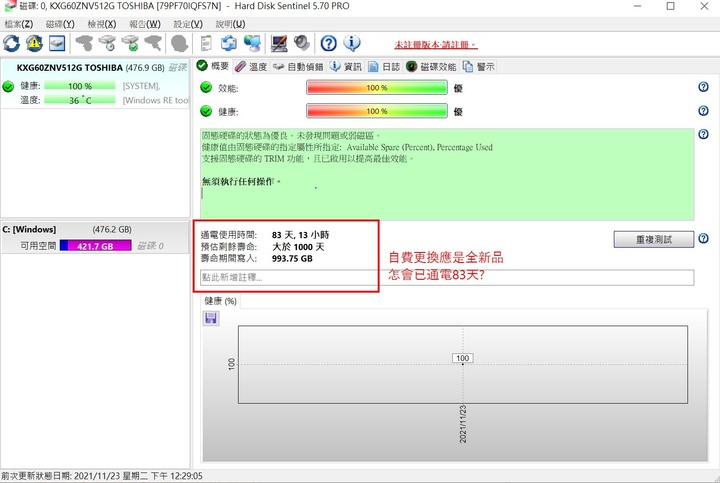Click the save floppy icon above health chart
Image resolution: width=720 pixels, height=483 pixels.
coord(211,318)
